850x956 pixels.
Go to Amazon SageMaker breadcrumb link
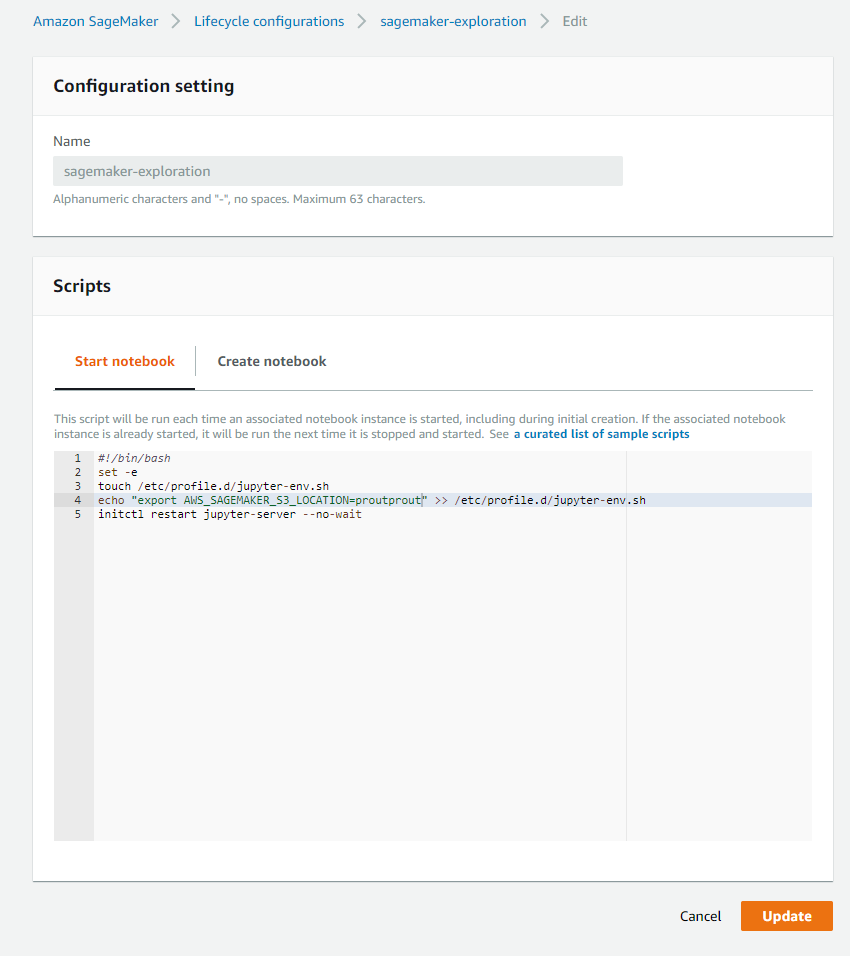point(95,21)
